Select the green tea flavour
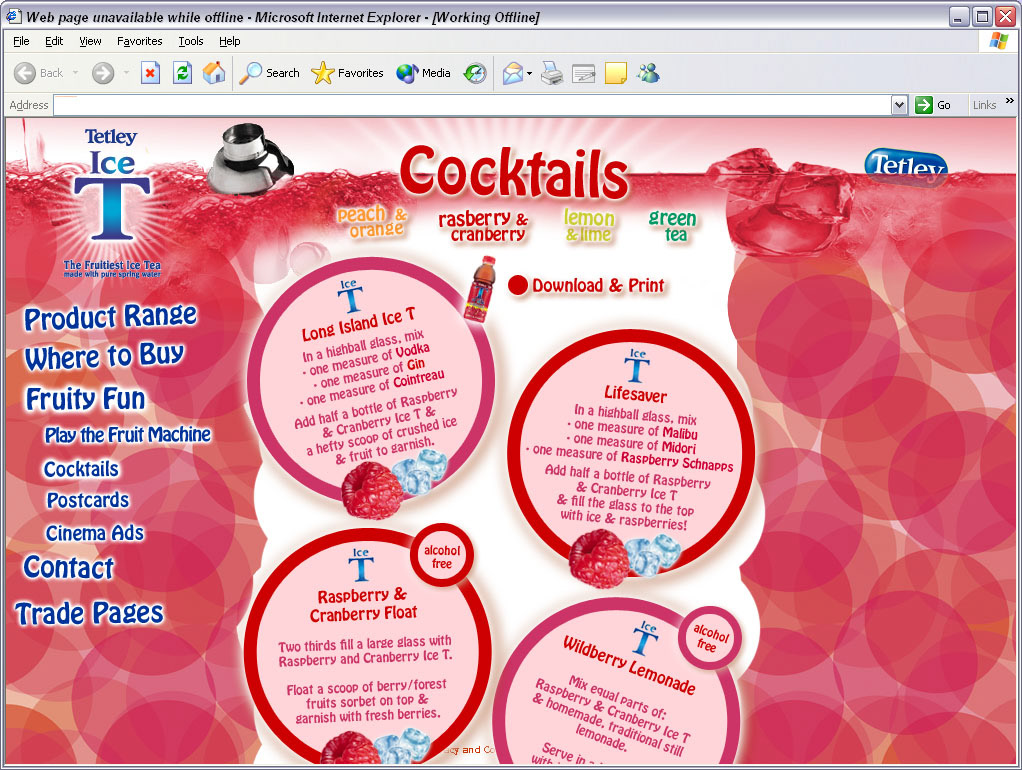This screenshot has width=1022, height=770. [673, 226]
